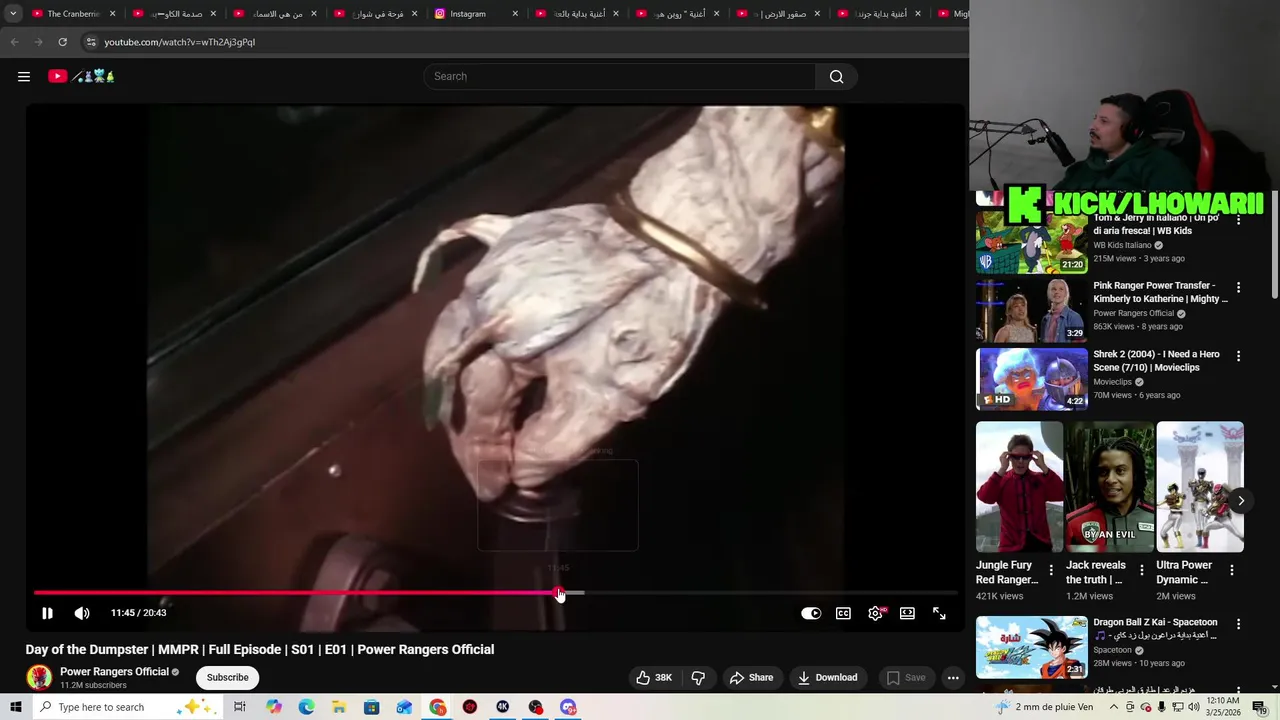Open more actions ellipsis below the video
This screenshot has width=1280, height=720.
[x=953, y=677]
